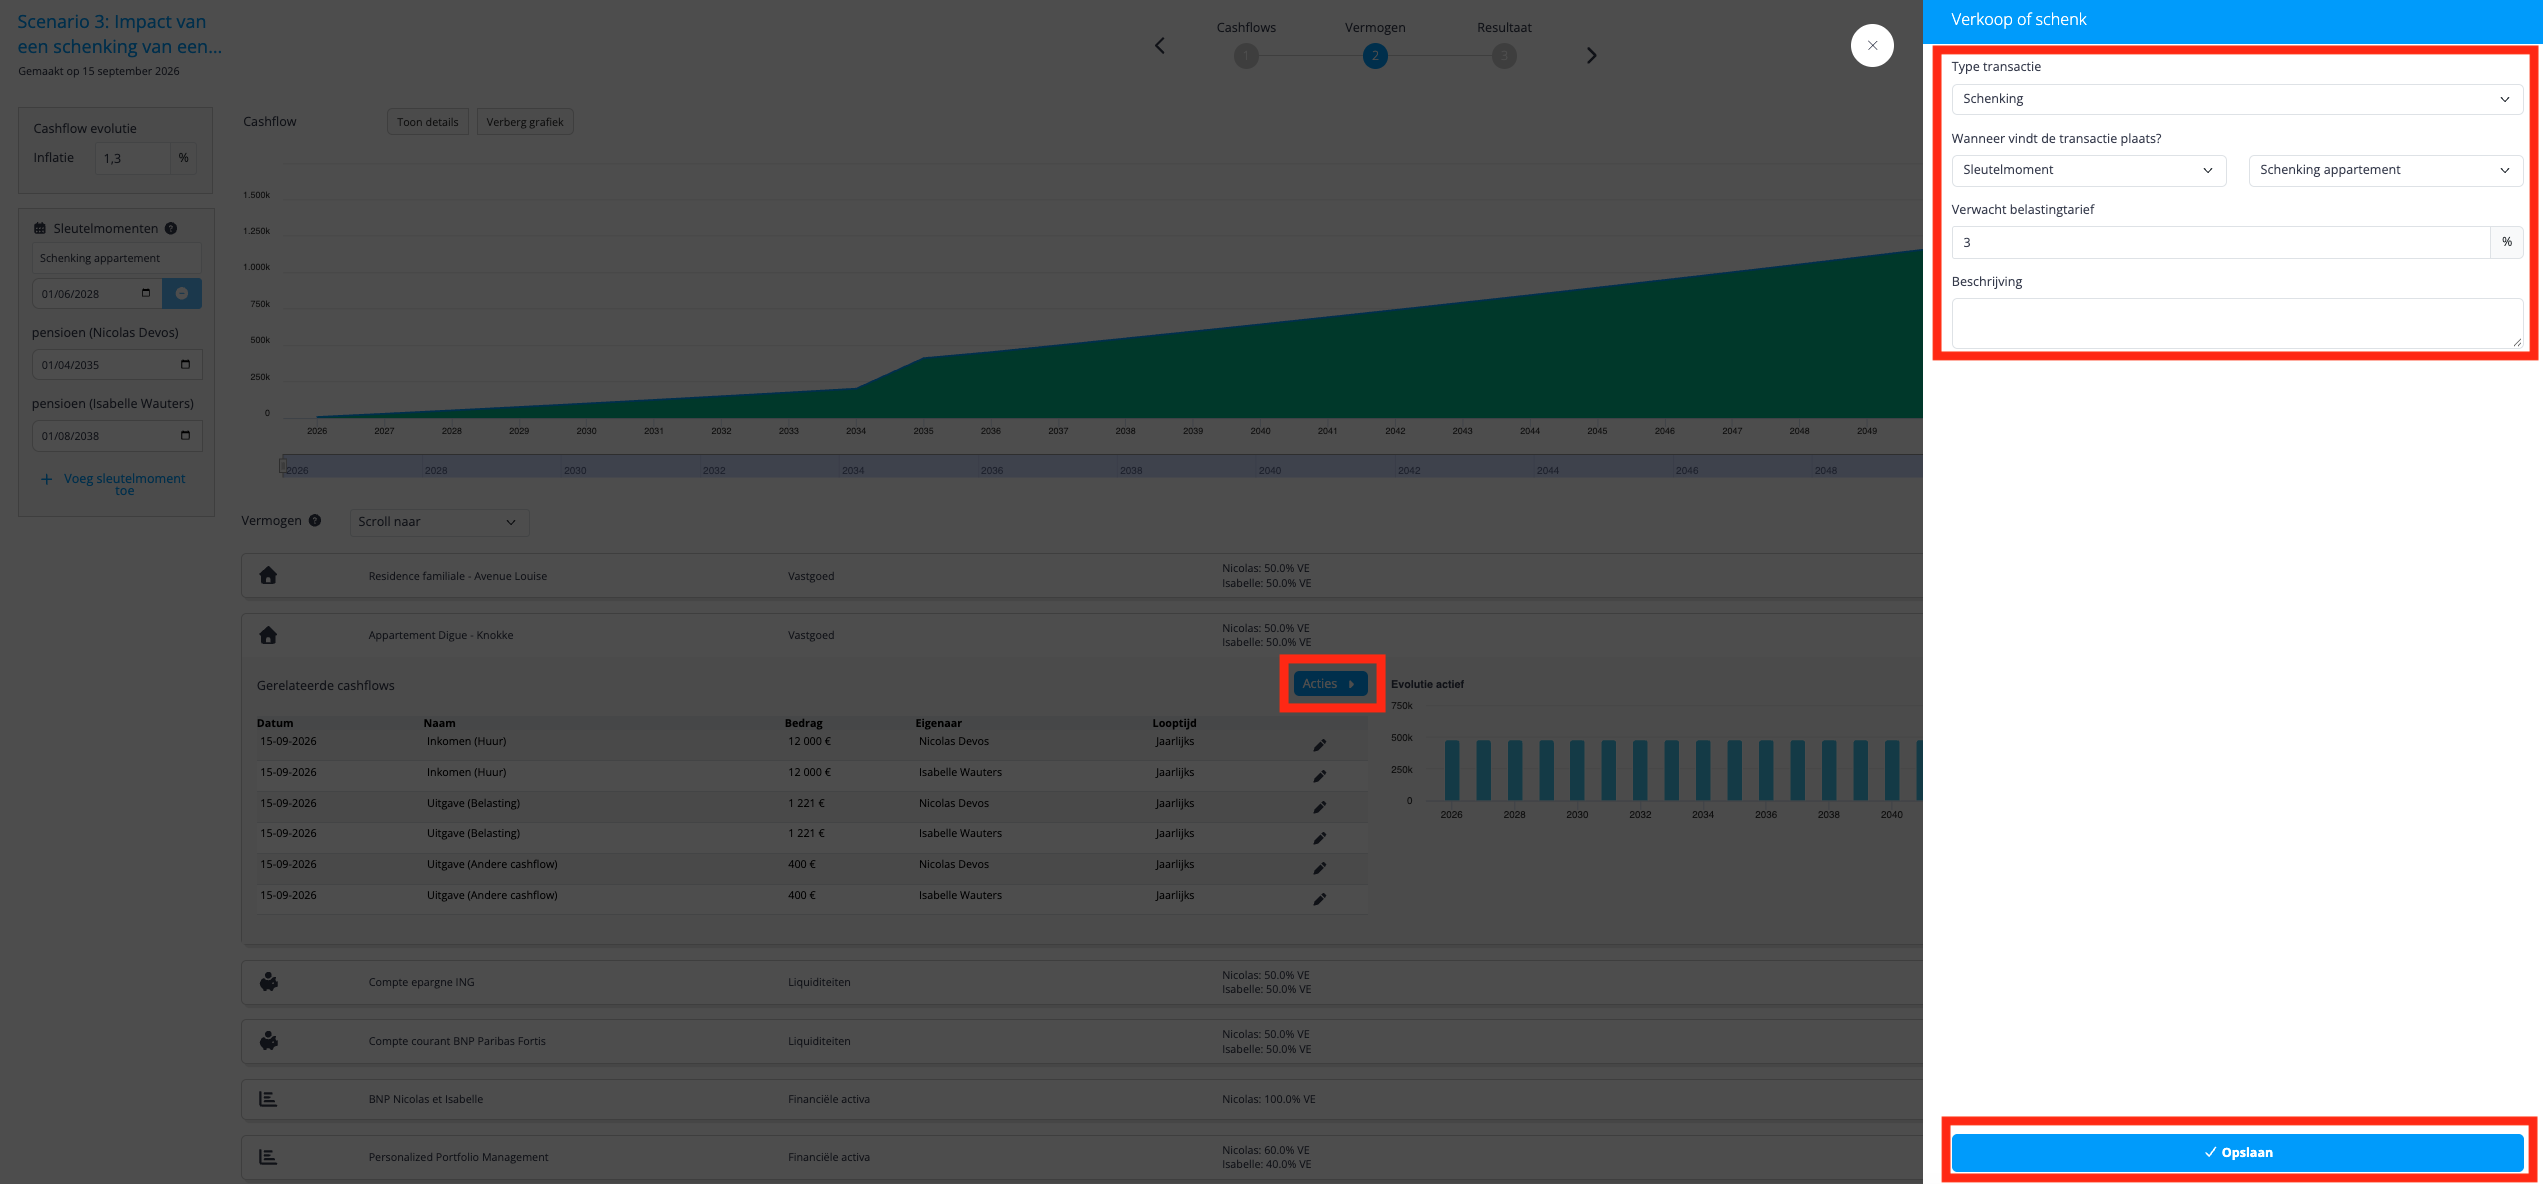Go back with the previous step arrow
Image resolution: width=2543 pixels, height=1184 pixels.
[x=1160, y=45]
